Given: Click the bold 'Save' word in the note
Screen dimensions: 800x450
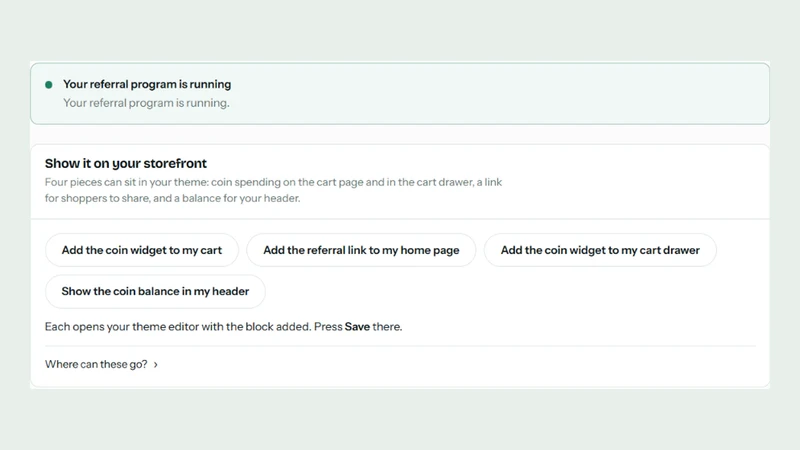Looking at the screenshot, I should [x=357, y=327].
